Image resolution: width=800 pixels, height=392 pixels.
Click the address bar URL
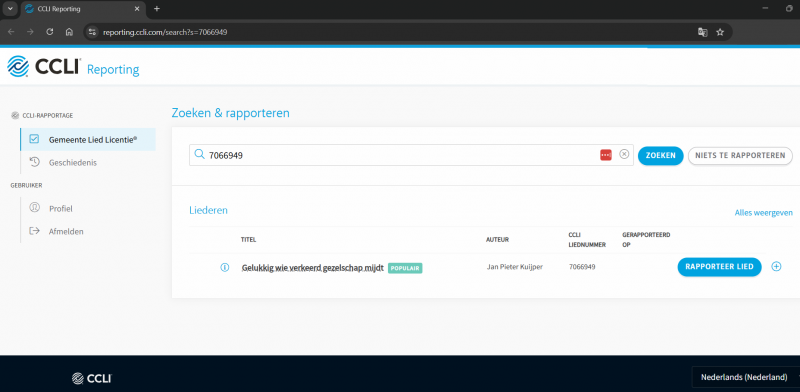tap(165, 32)
